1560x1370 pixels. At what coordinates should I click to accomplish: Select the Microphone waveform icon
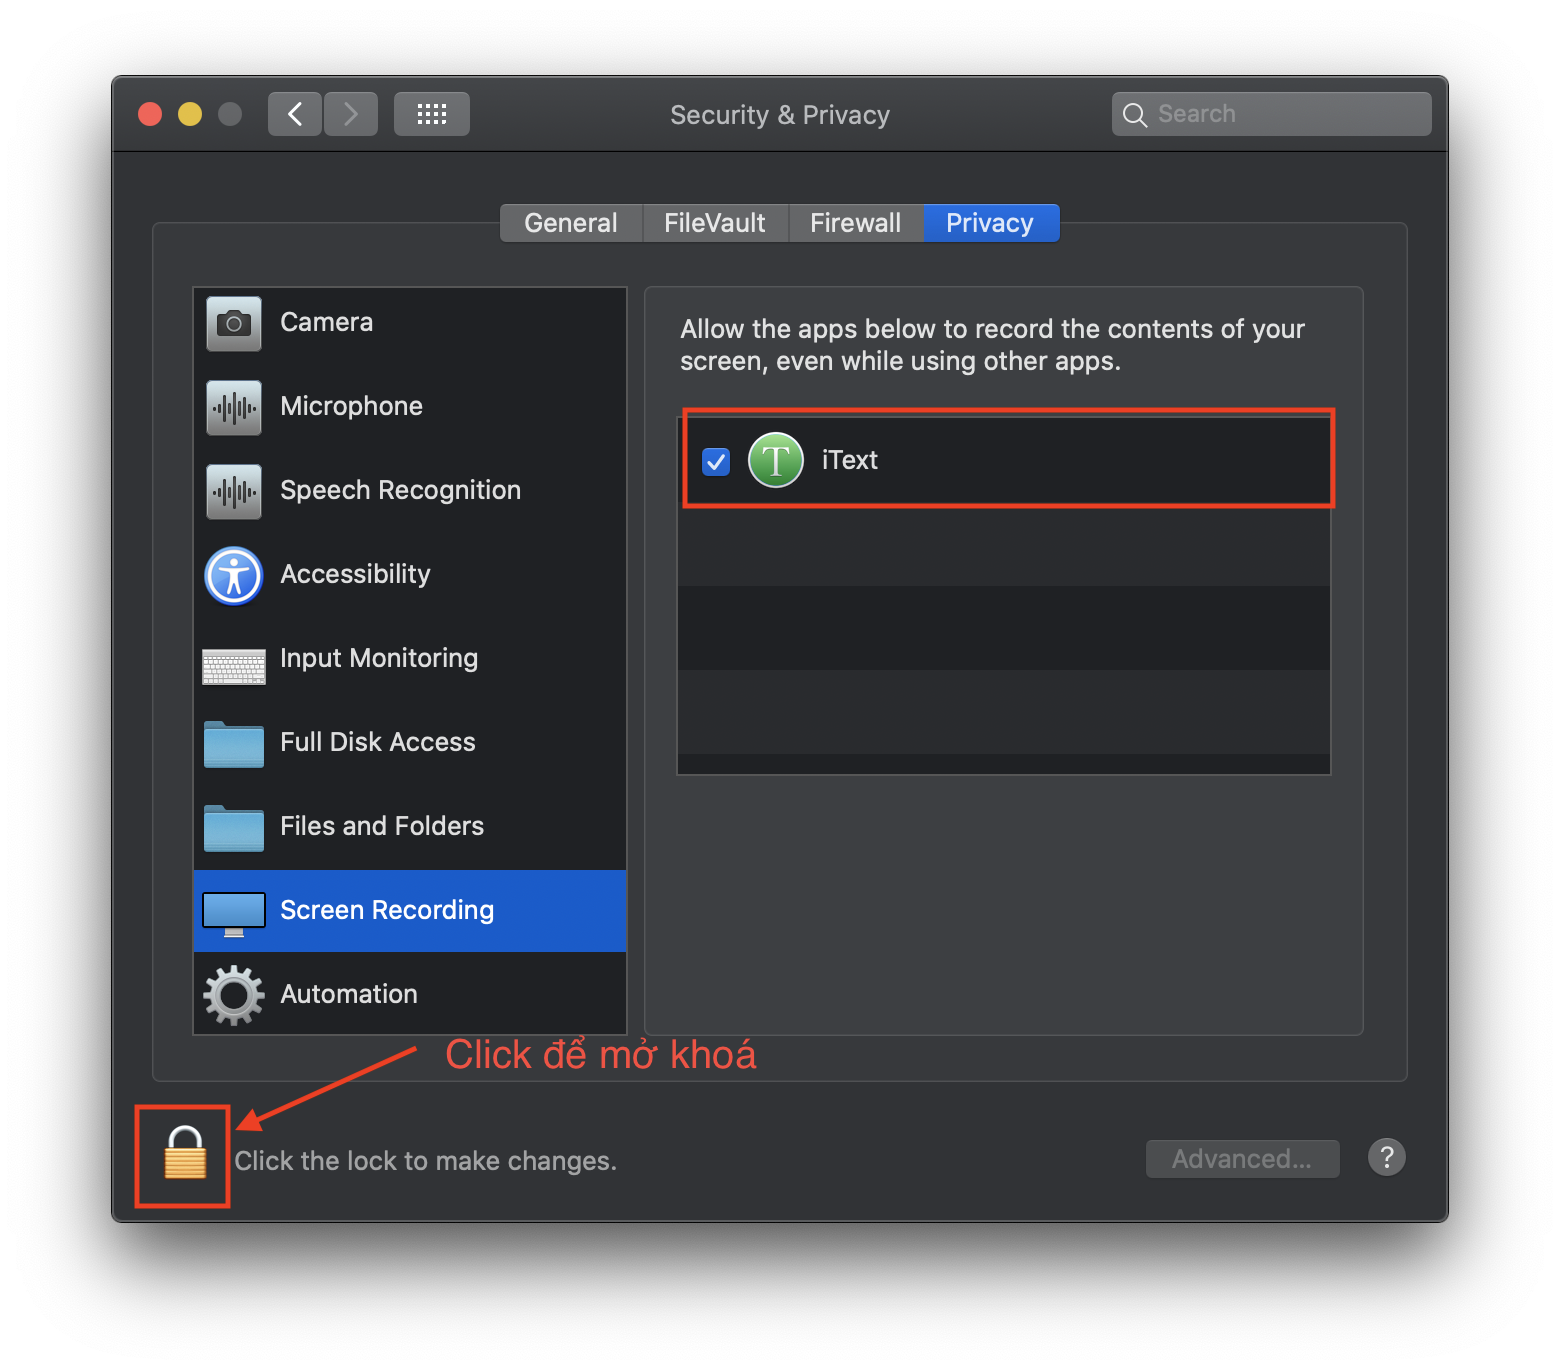pos(233,407)
